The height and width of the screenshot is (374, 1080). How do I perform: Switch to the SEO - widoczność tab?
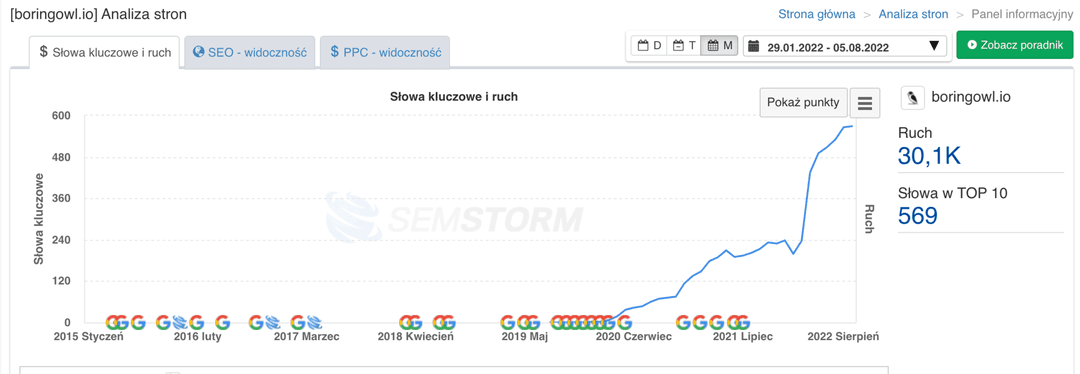pos(249,52)
